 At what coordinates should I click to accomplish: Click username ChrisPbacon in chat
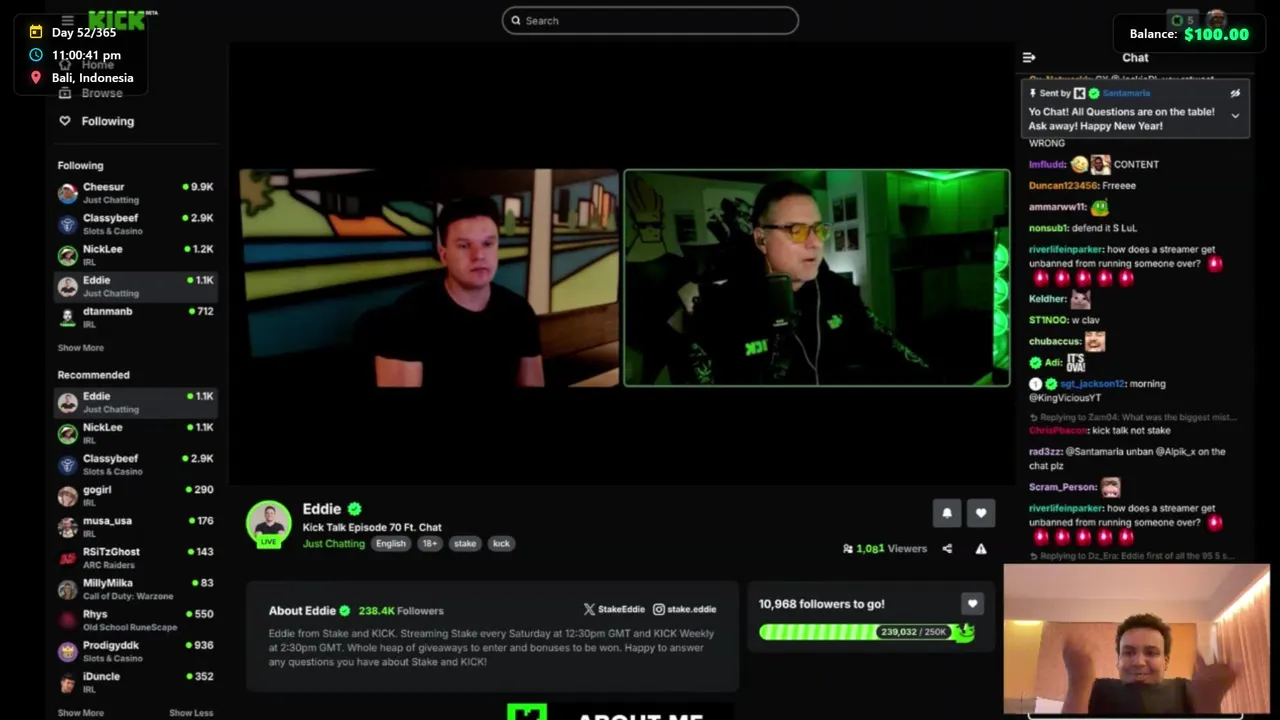point(1058,431)
